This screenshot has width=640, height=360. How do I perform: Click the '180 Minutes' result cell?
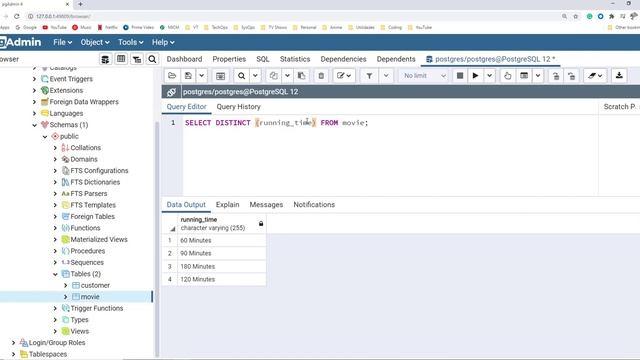click(222, 266)
